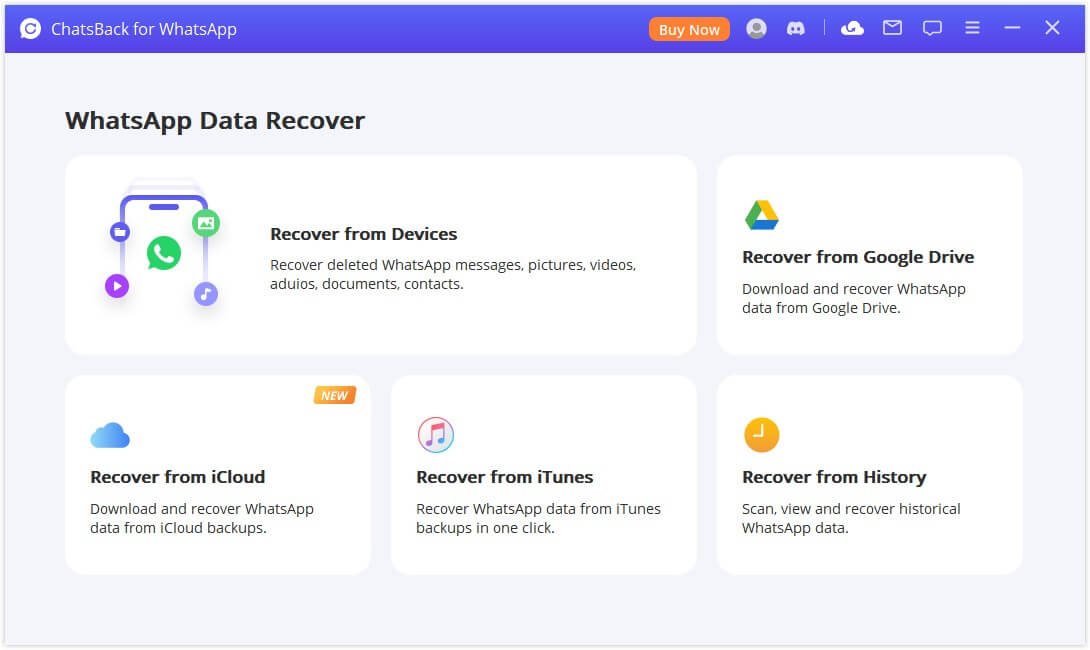Click the NEW badge on the iCloud card
The width and height of the screenshot is (1090, 650).
pyautogui.click(x=334, y=395)
